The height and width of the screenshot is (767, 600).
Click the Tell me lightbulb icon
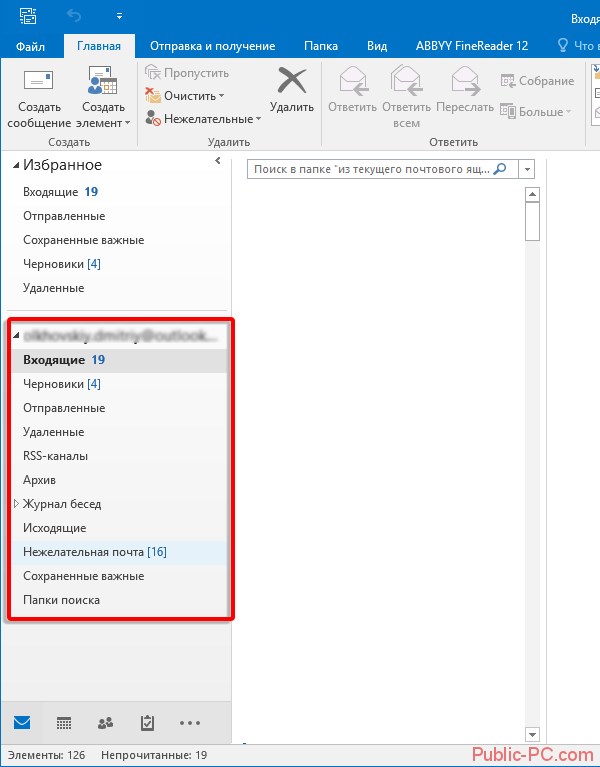(x=563, y=45)
